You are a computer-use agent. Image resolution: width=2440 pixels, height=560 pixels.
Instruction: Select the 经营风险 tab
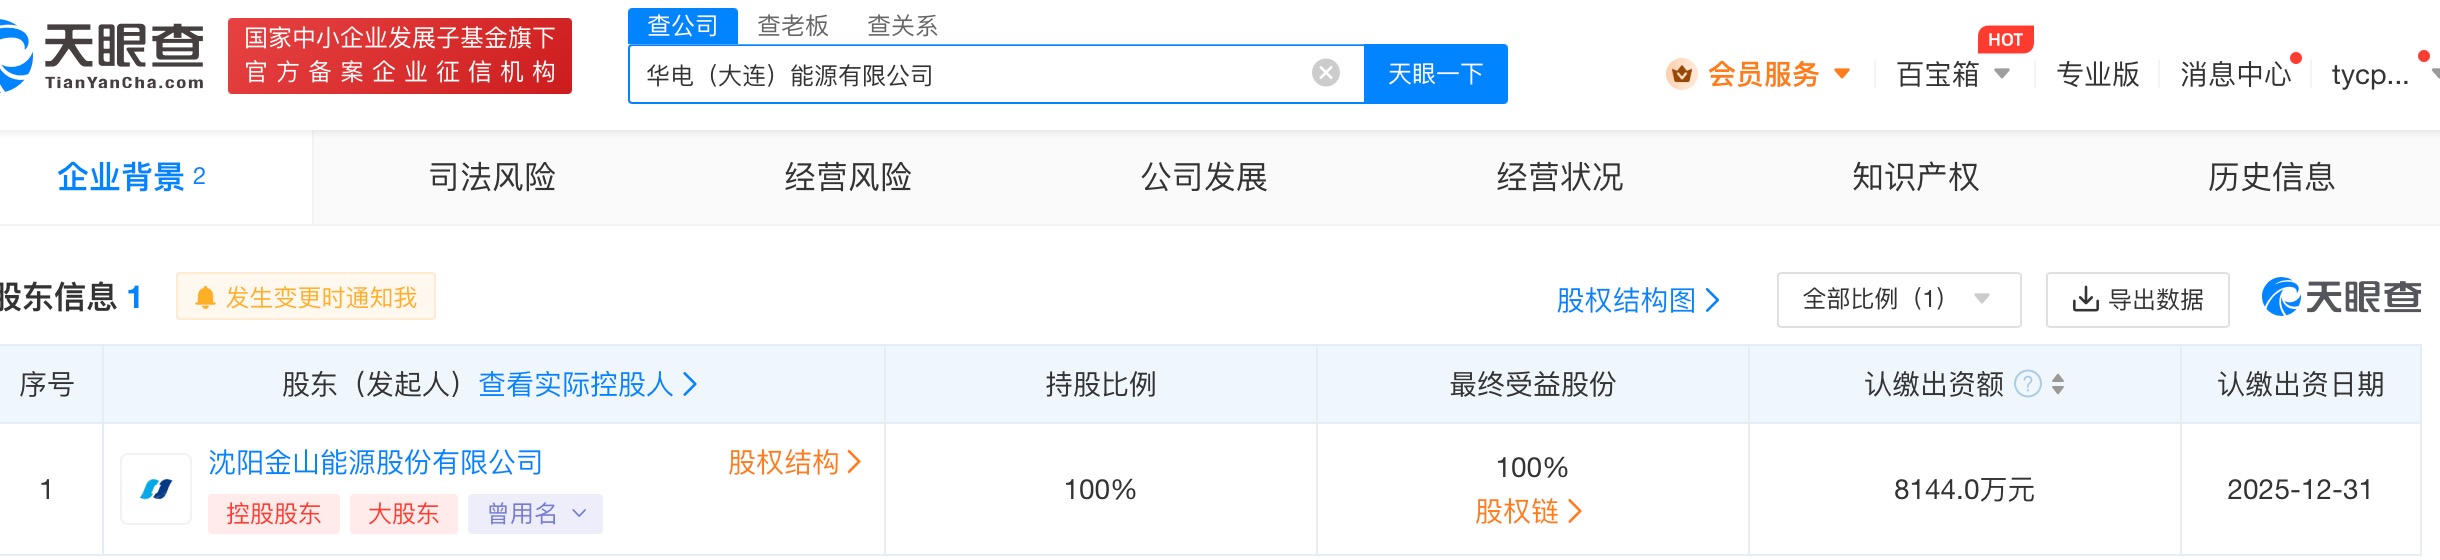point(848,177)
